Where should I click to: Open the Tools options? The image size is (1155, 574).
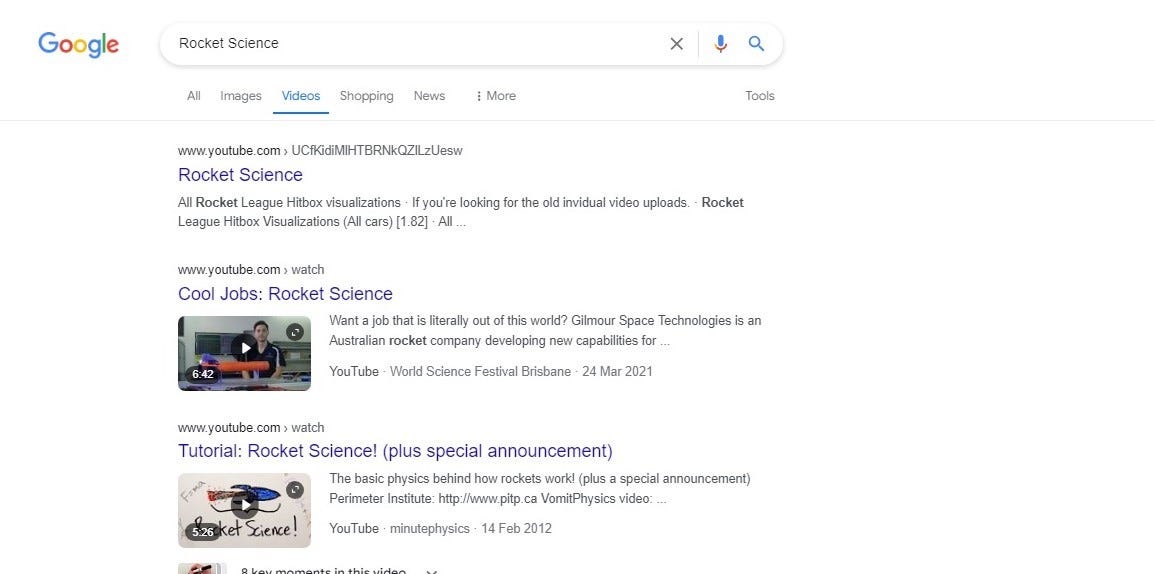759,96
